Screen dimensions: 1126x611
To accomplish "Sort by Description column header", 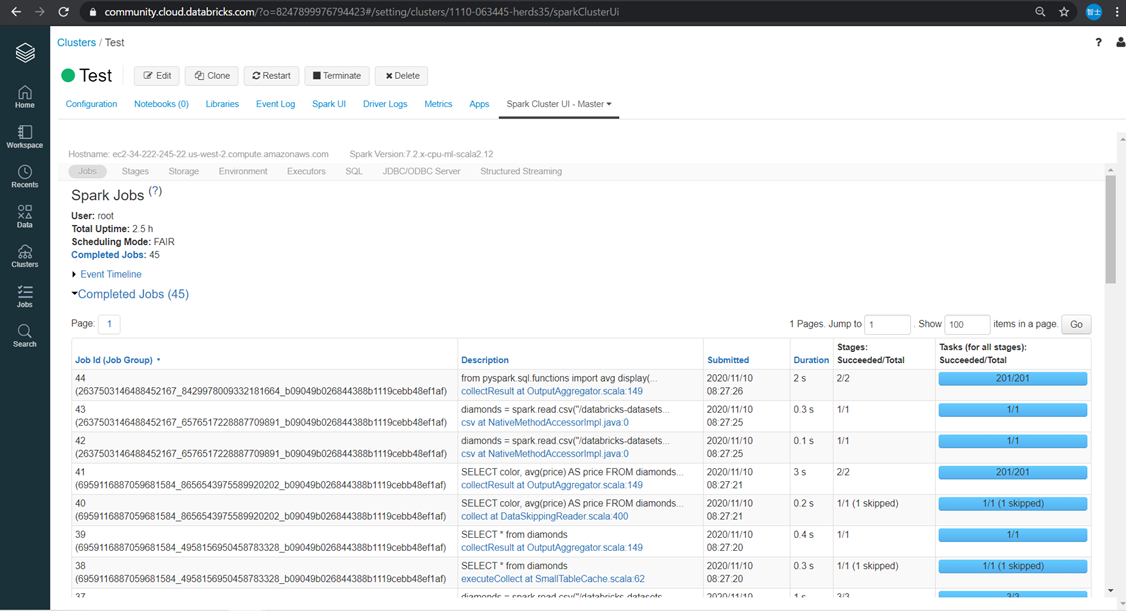I will [x=485, y=360].
